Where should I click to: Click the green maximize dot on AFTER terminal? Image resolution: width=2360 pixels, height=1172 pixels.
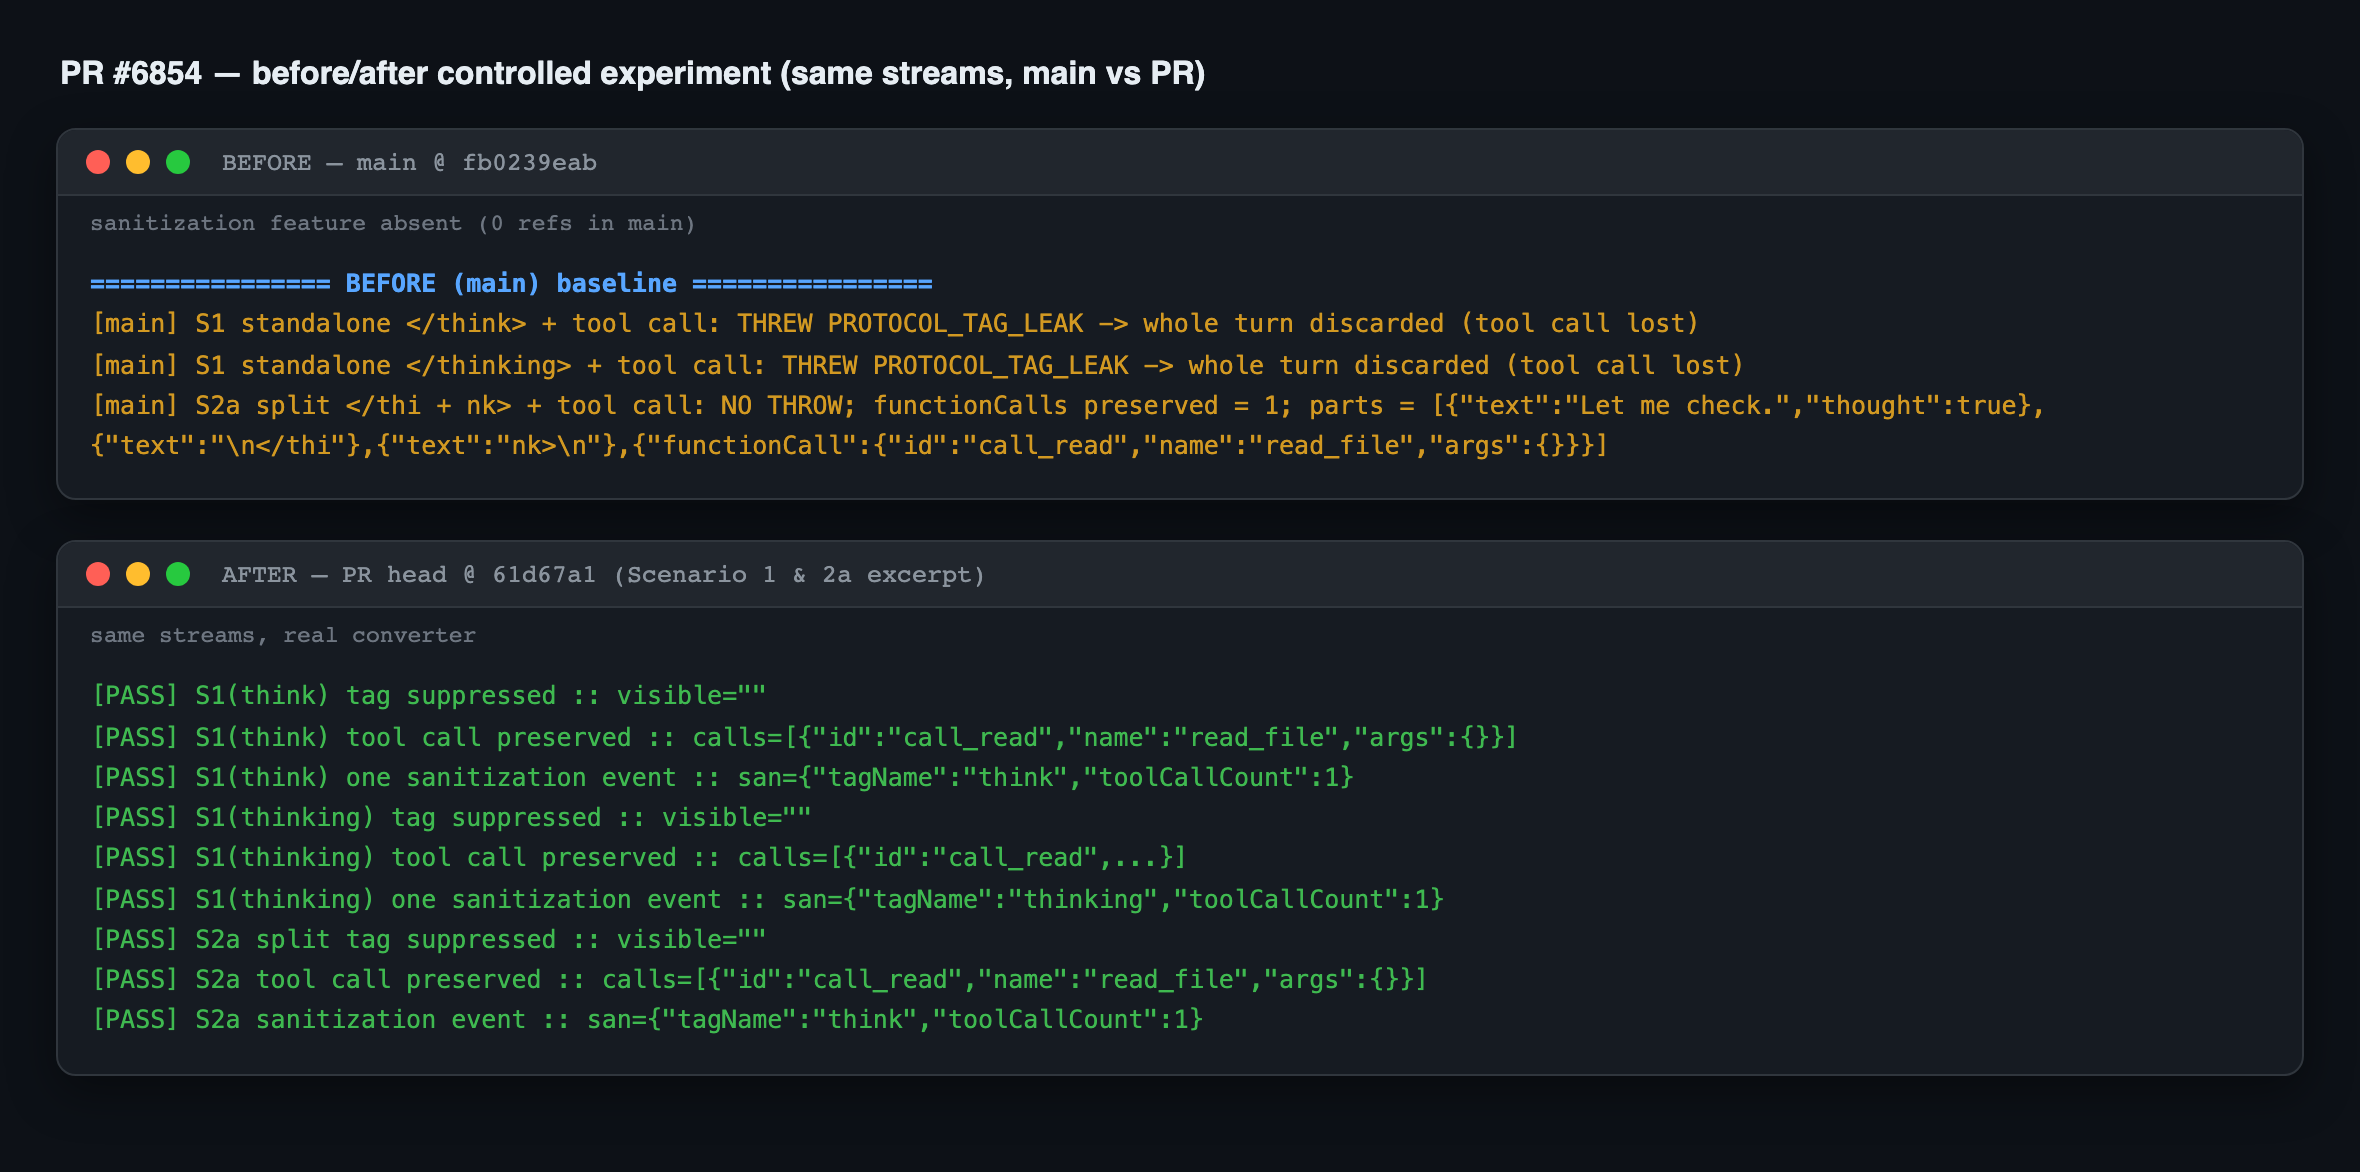(x=178, y=574)
